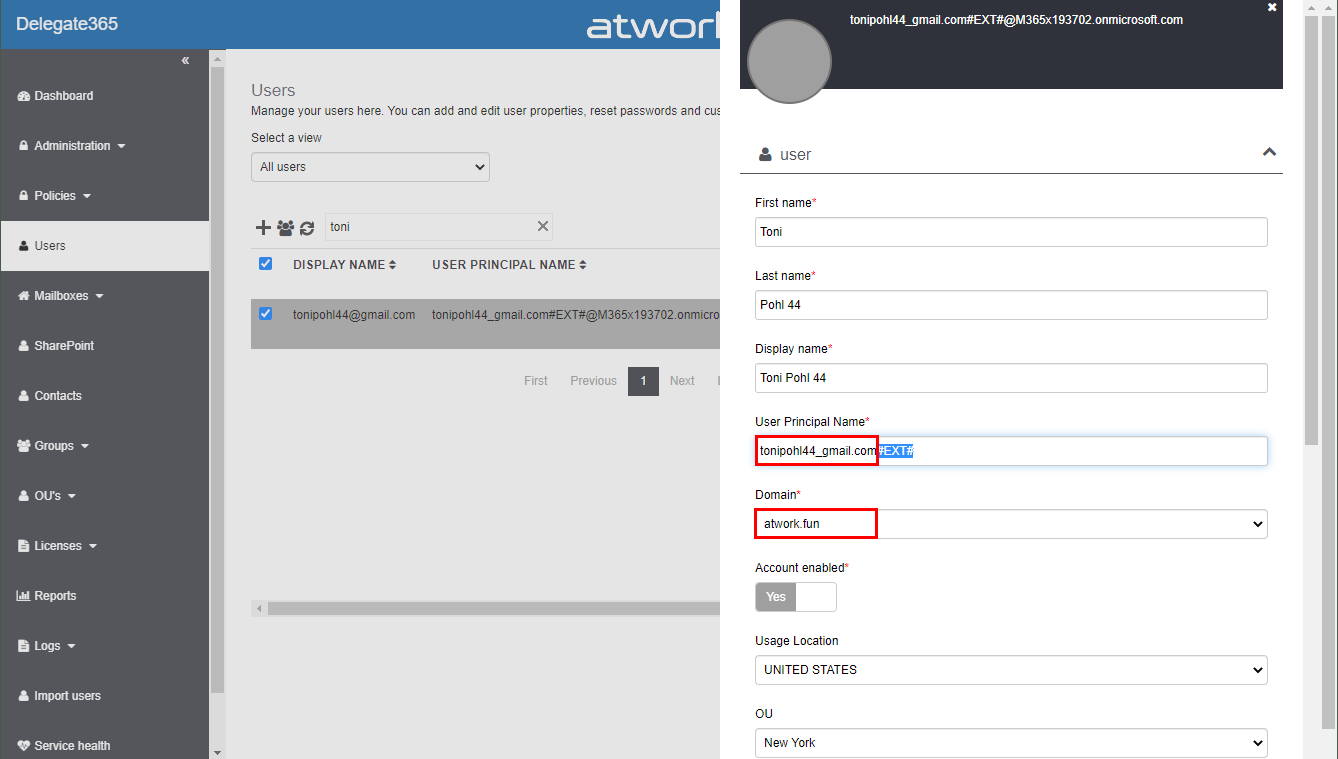Click the user avatar placeholder

pos(789,61)
